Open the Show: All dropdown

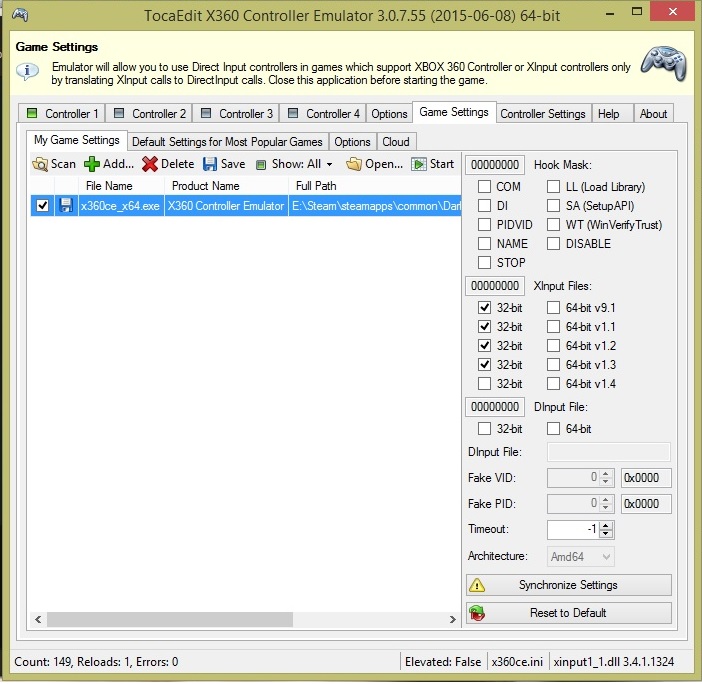point(294,164)
